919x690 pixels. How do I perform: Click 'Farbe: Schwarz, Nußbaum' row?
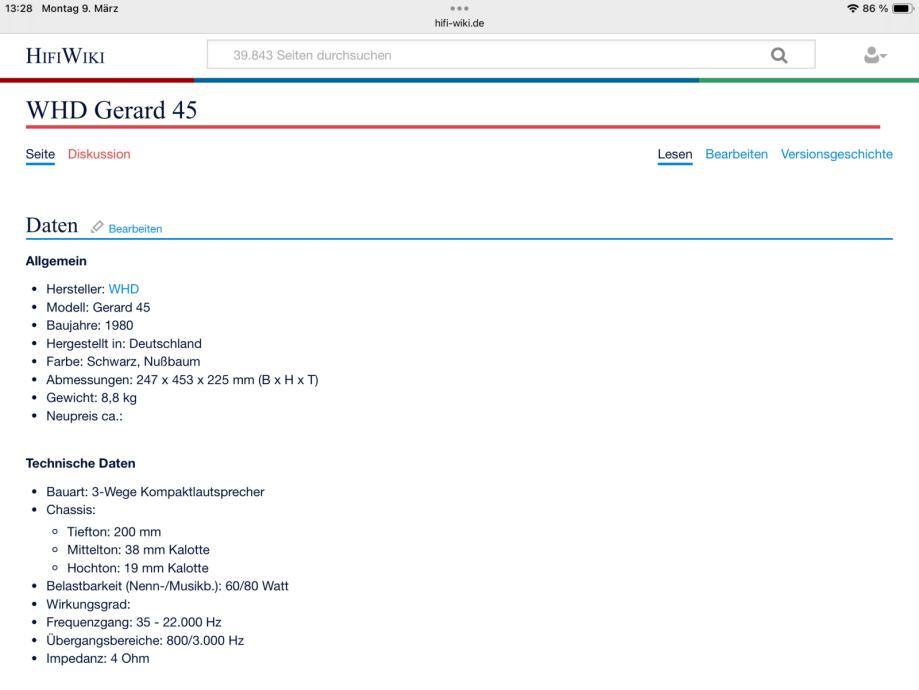point(123,362)
